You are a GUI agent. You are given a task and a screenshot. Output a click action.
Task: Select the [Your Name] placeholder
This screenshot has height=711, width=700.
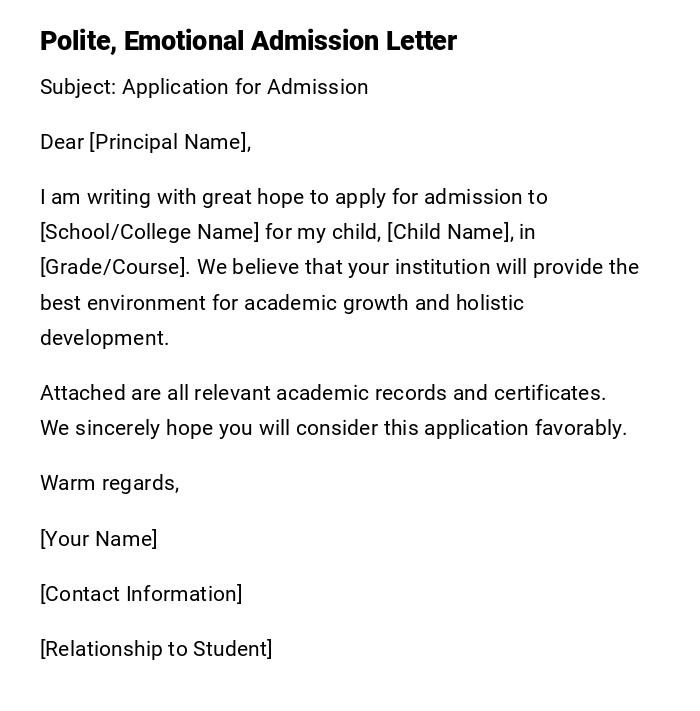click(x=98, y=539)
